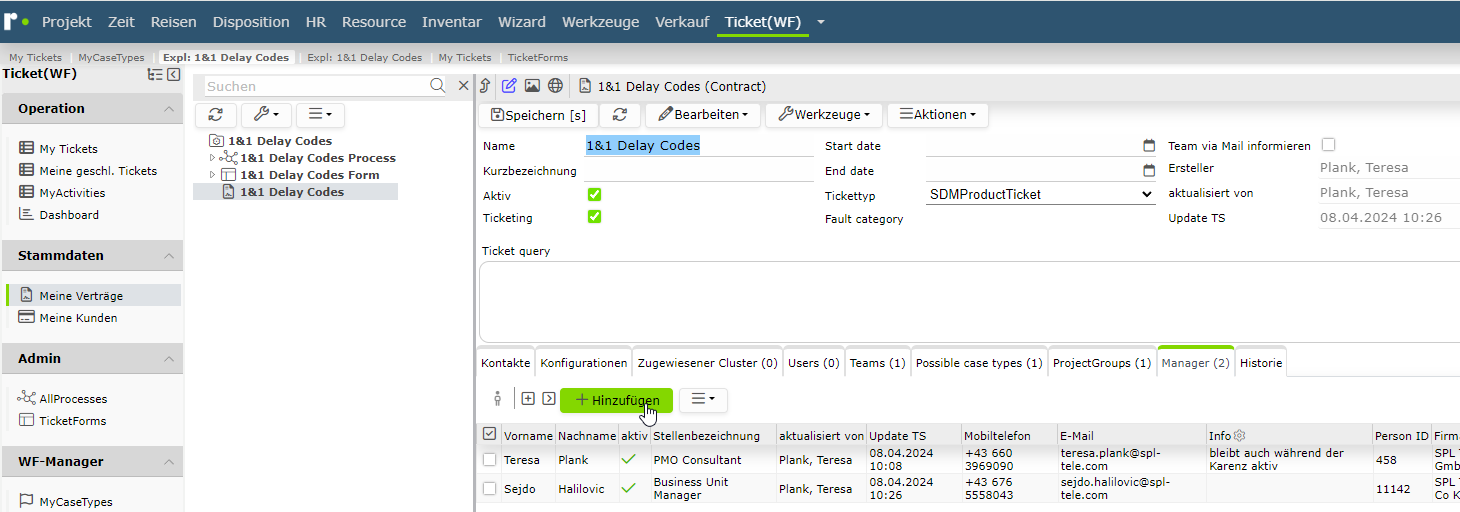Open the Start date calendar picker
Image resolution: width=1460 pixels, height=512 pixels.
click(1149, 146)
